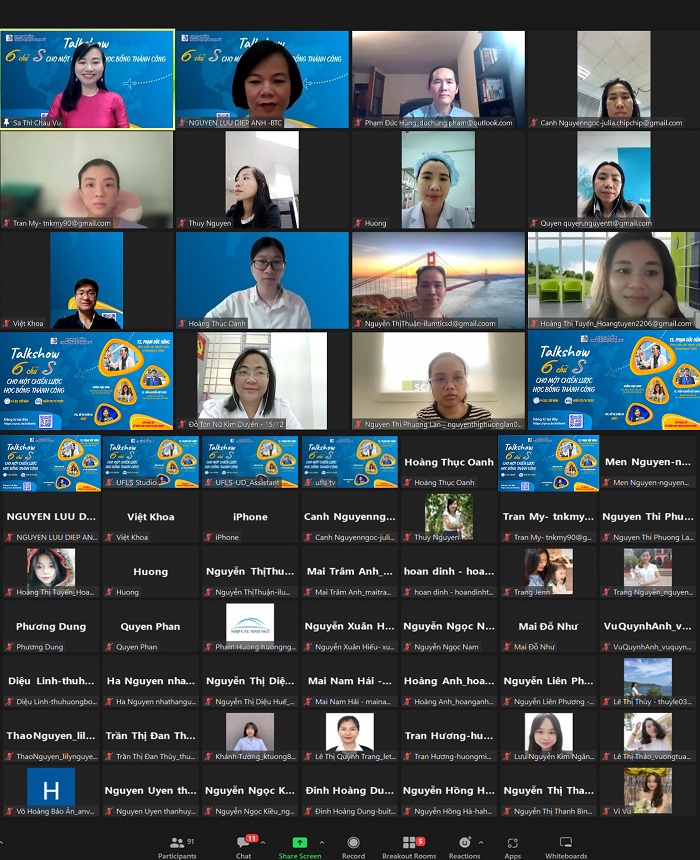Open the Reactions menu
This screenshot has height=860, width=700.
pos(464,846)
